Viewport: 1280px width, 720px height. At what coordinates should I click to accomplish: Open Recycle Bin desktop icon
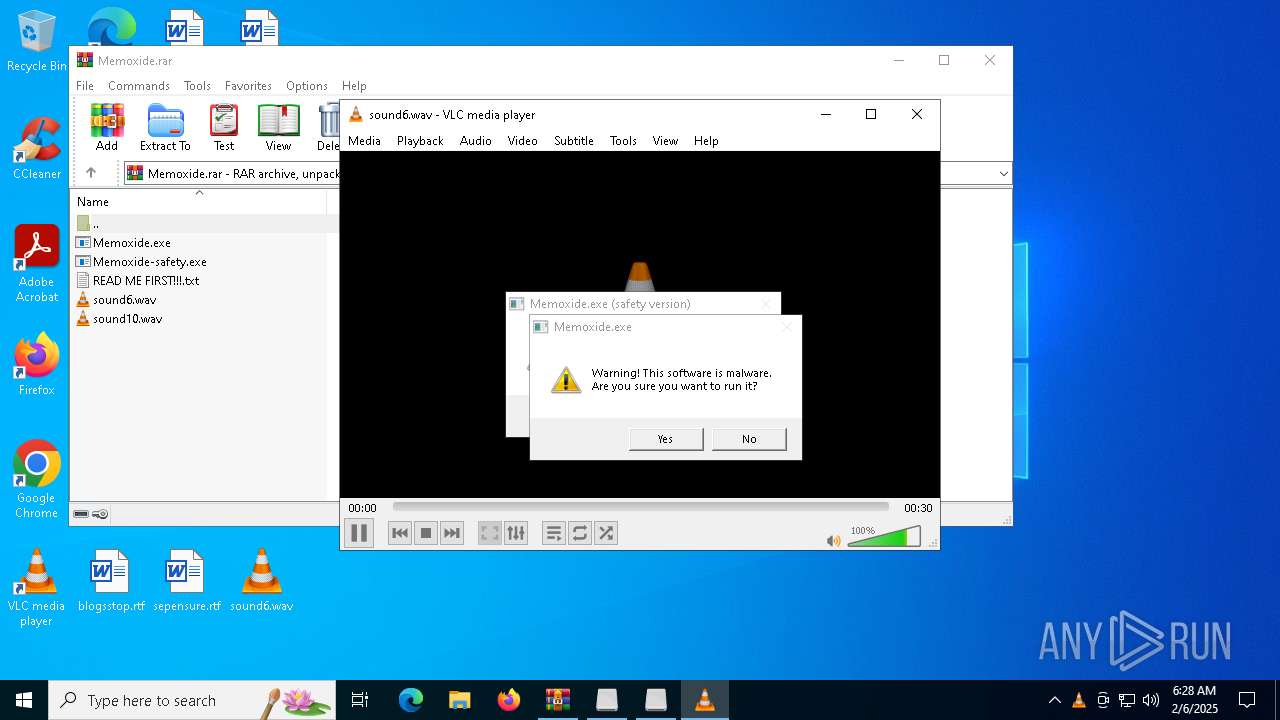37,42
